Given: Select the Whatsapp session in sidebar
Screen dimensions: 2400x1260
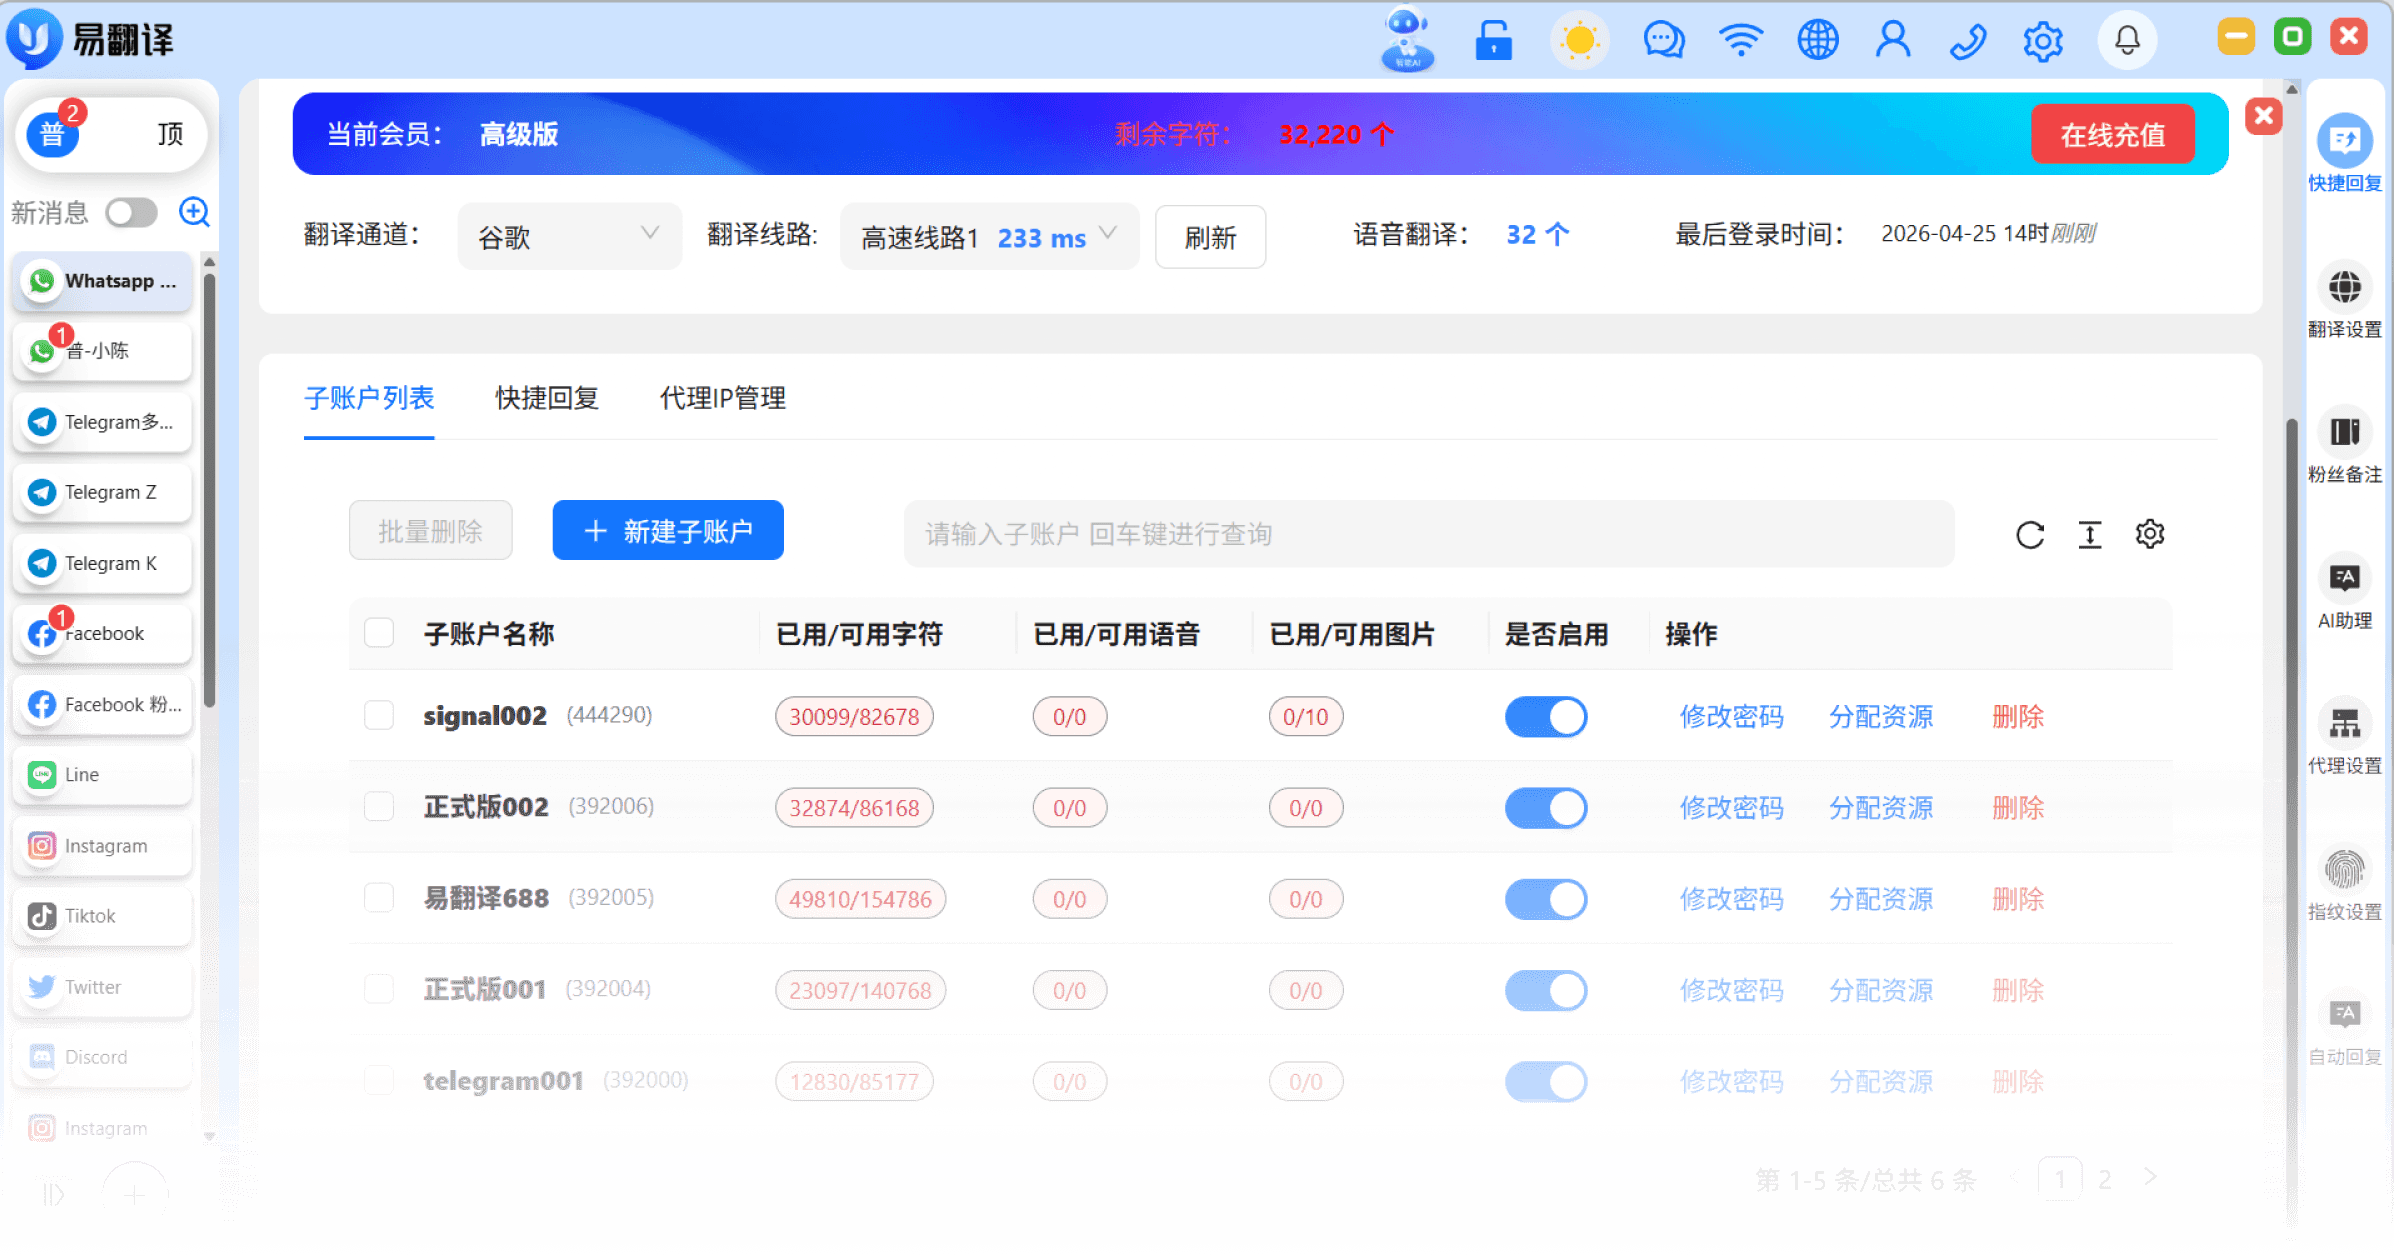Looking at the screenshot, I should (x=103, y=281).
